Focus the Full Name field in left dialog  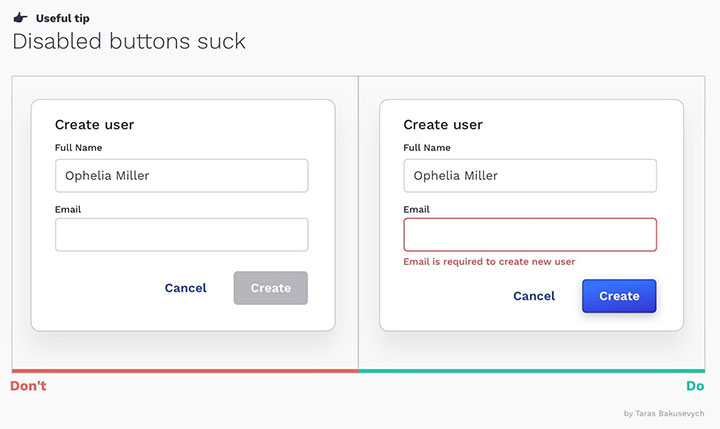tap(182, 175)
